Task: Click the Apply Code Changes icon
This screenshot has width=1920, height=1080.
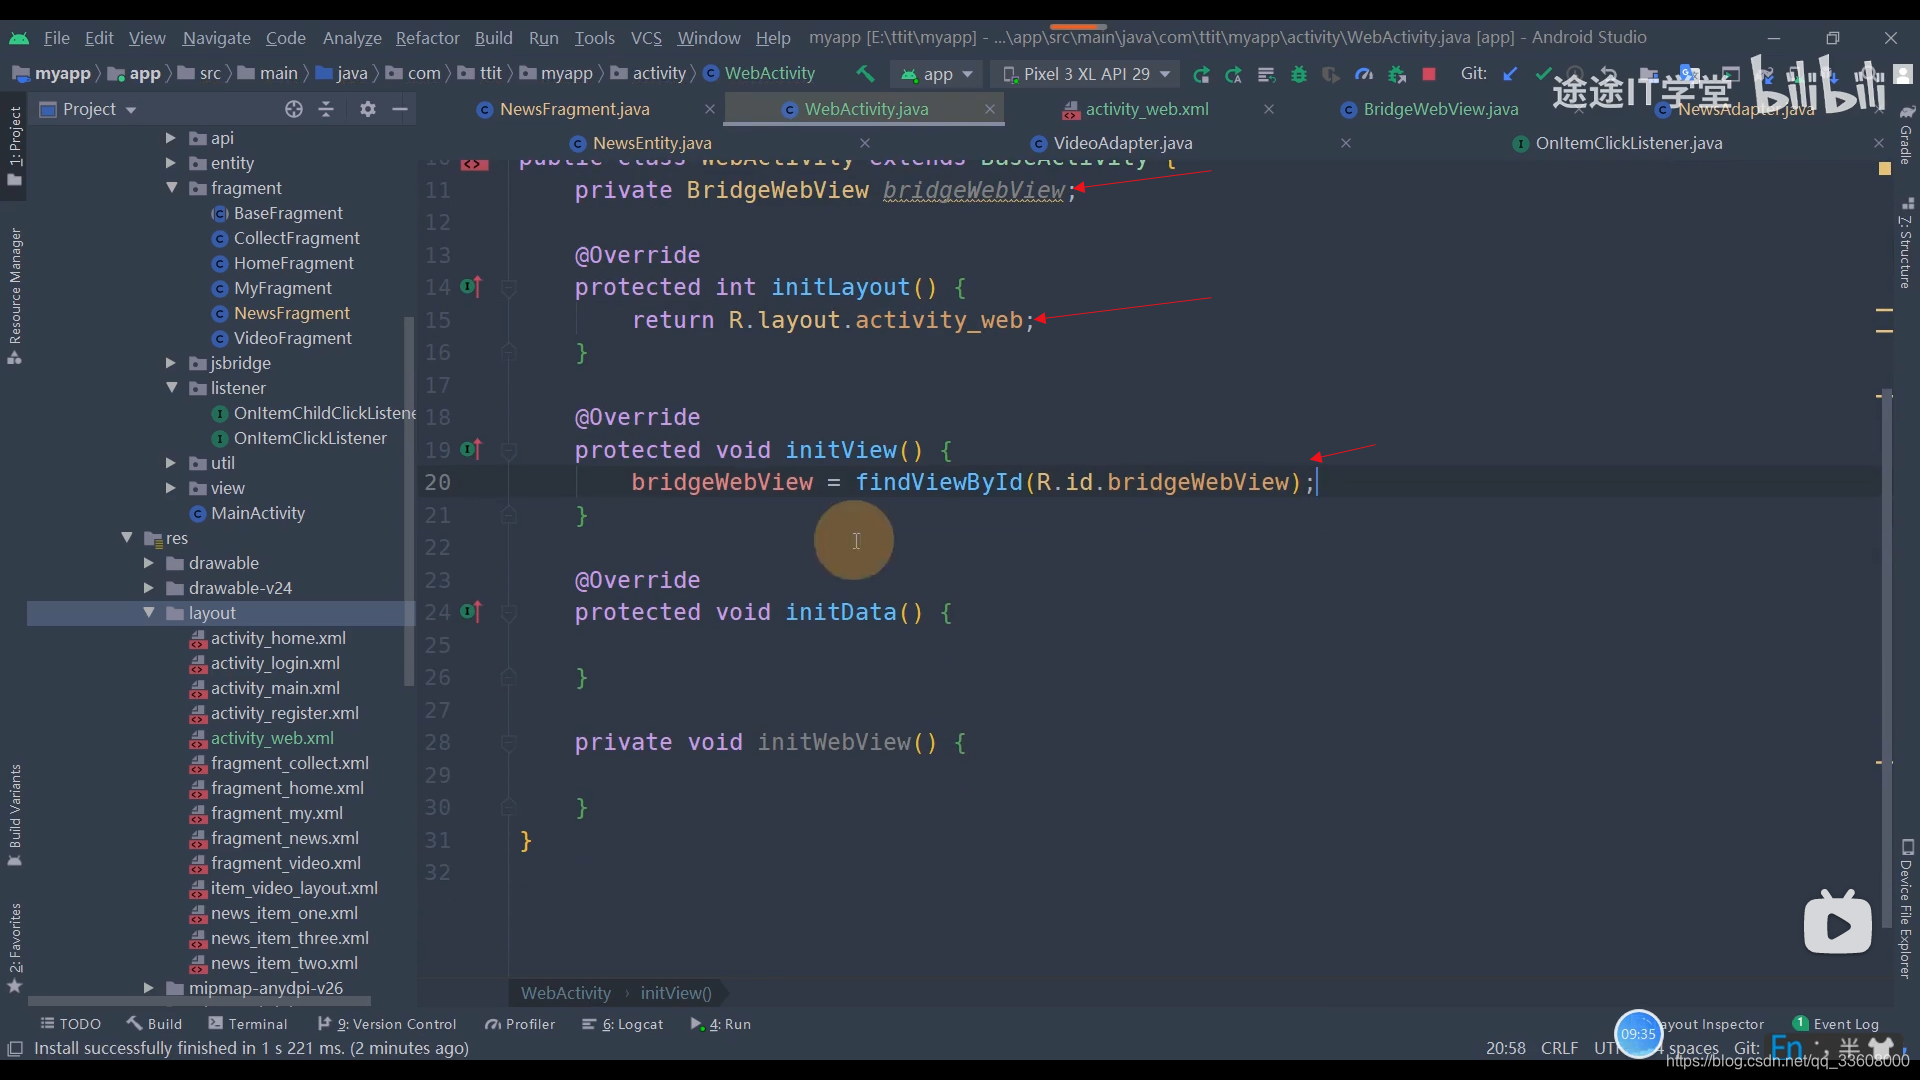Action: pyautogui.click(x=1266, y=74)
